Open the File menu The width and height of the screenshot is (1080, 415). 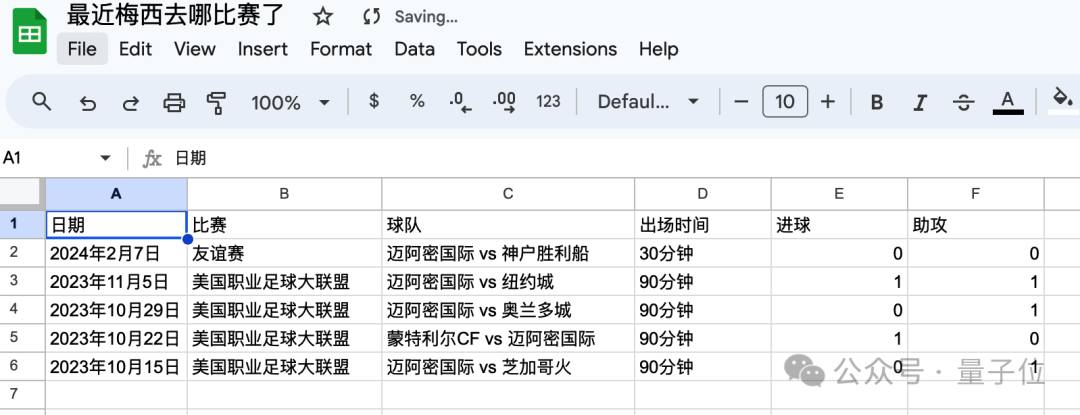pos(82,49)
